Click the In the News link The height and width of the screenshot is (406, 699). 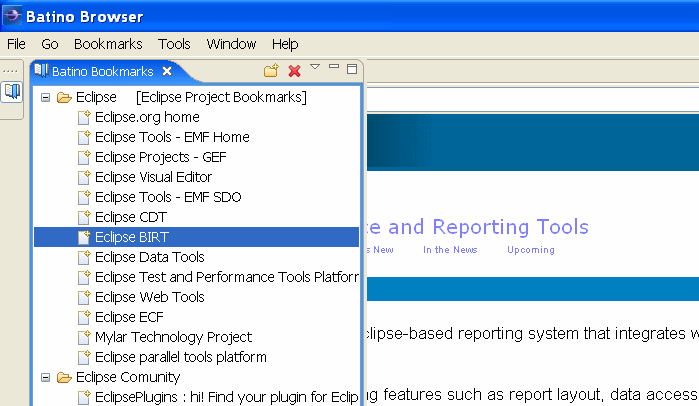tap(450, 250)
